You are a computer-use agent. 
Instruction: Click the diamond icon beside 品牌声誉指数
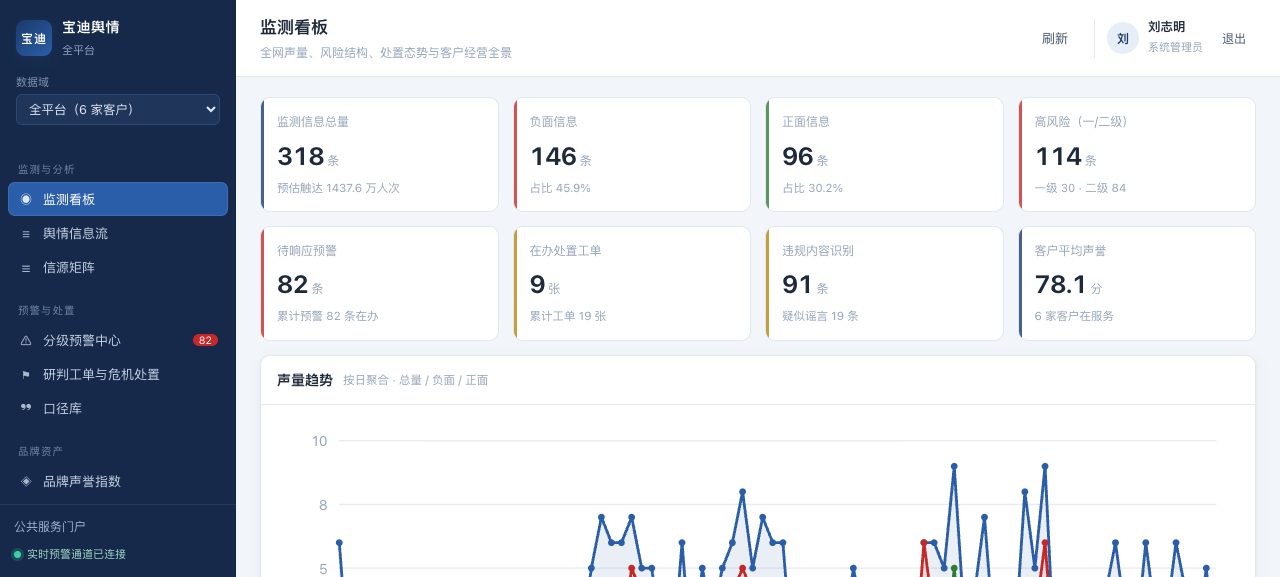point(26,481)
